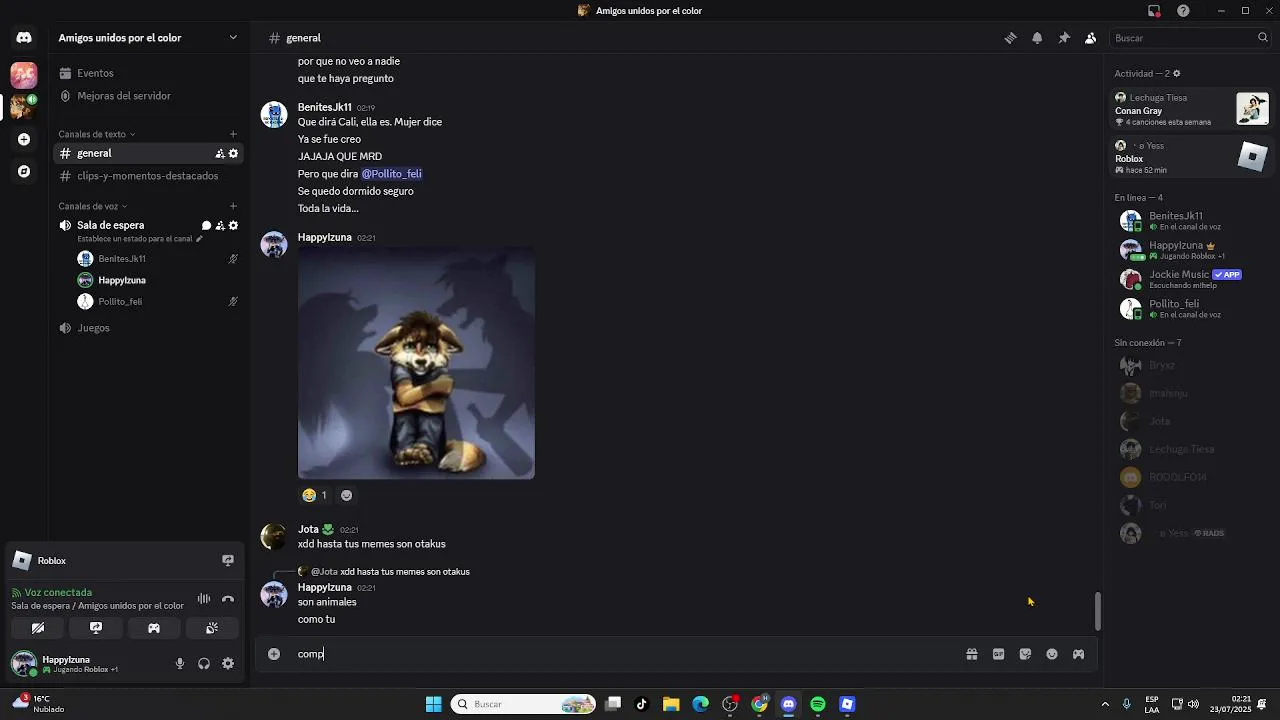Open the soundboard button
Image resolution: width=1280 pixels, height=720 pixels.
click(212, 628)
